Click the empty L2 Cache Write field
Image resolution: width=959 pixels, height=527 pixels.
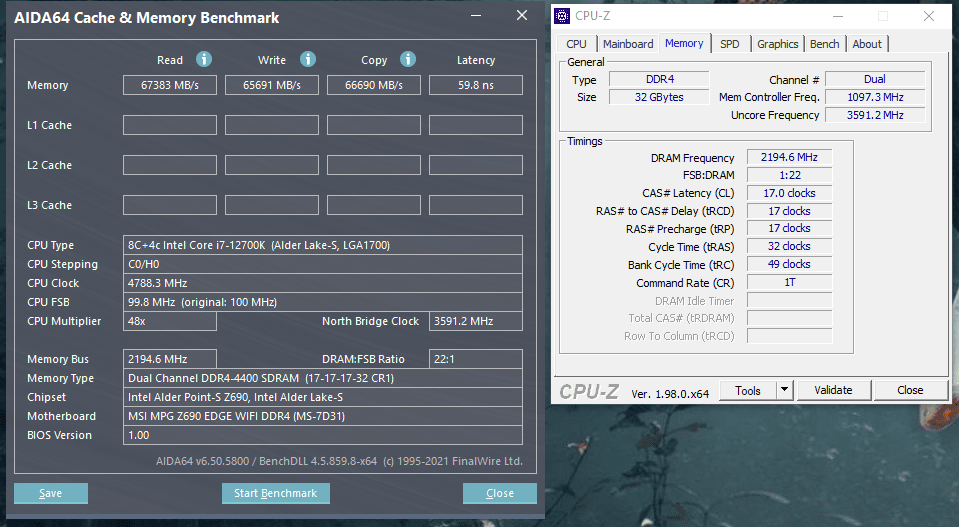coord(272,165)
